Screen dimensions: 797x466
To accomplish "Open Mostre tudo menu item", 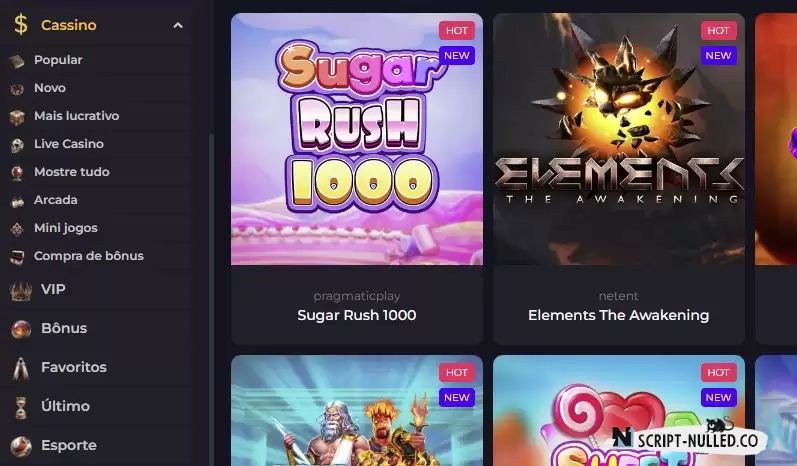I will (72, 172).
